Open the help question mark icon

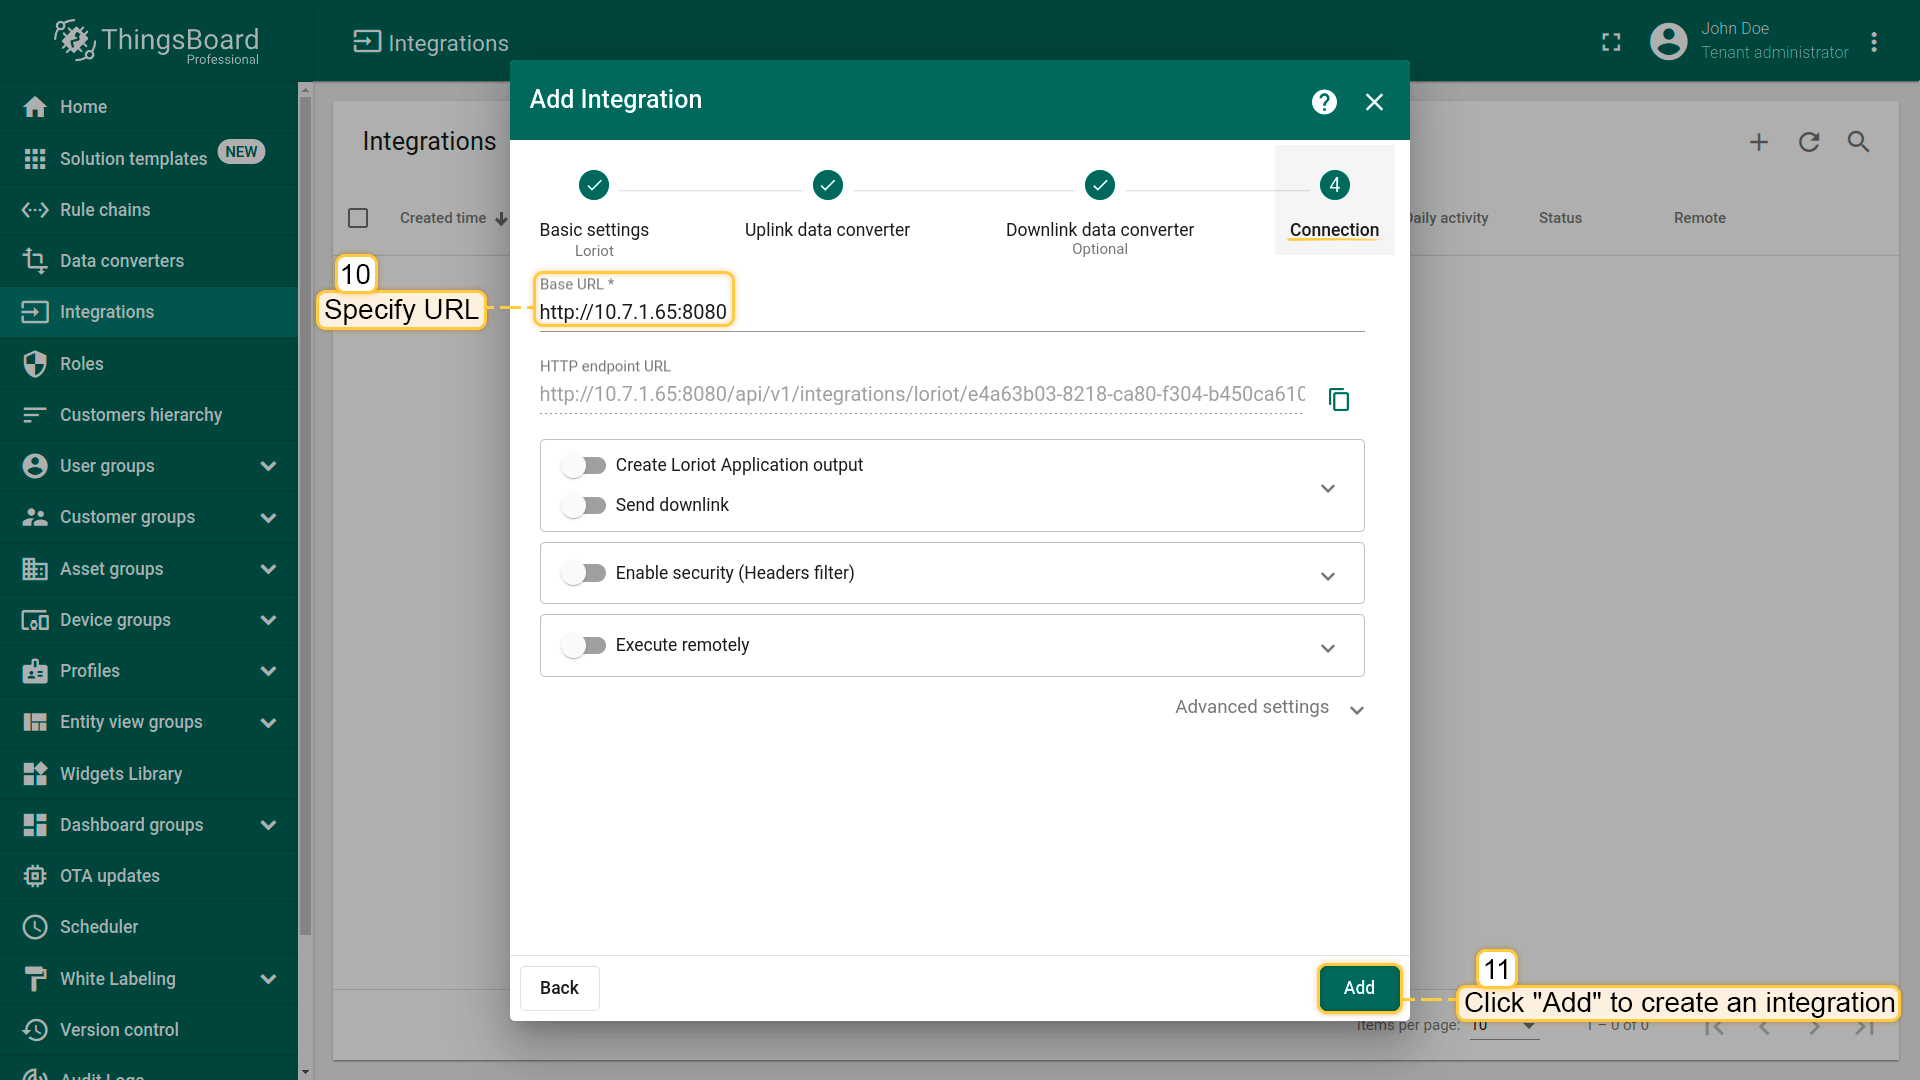pyautogui.click(x=1324, y=102)
